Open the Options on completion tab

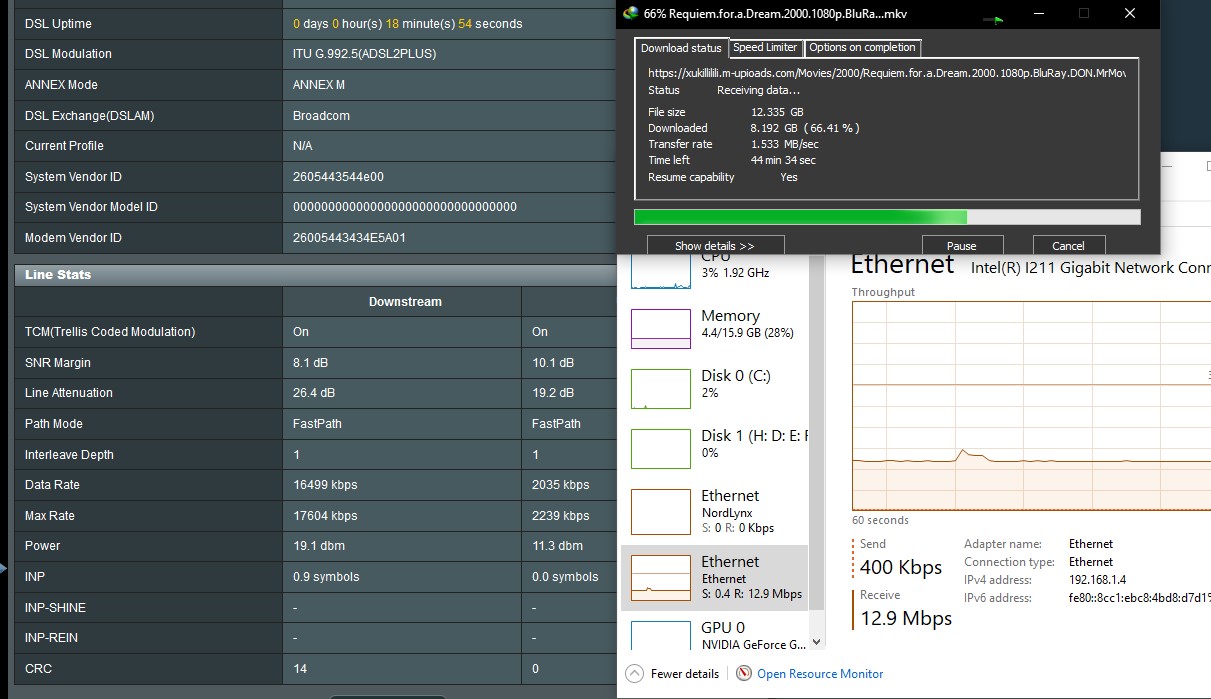[862, 47]
